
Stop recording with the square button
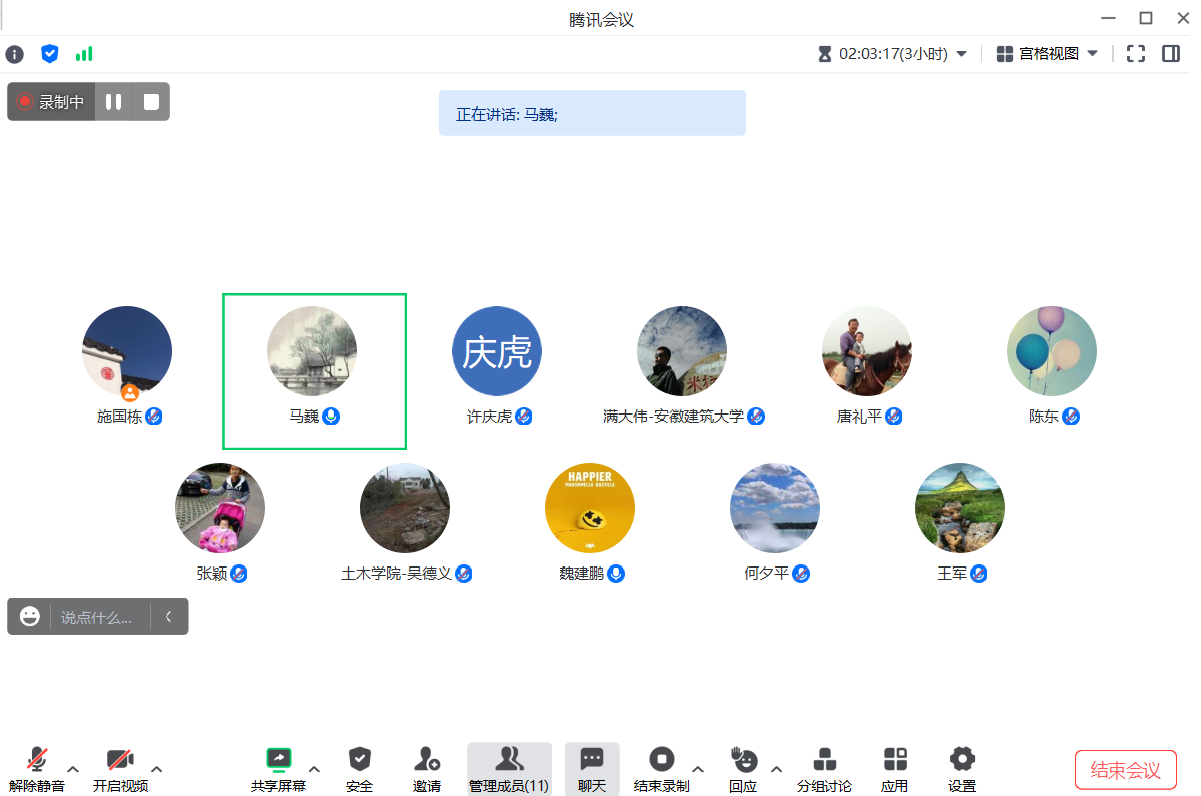click(x=151, y=102)
